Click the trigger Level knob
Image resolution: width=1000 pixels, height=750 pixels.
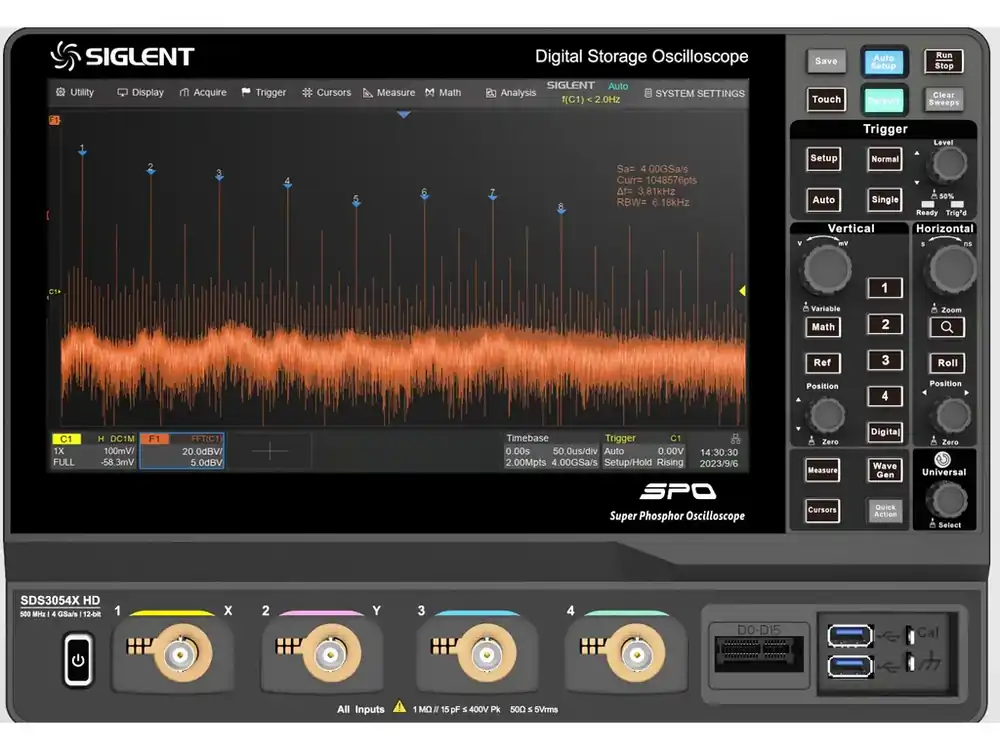coord(948,165)
